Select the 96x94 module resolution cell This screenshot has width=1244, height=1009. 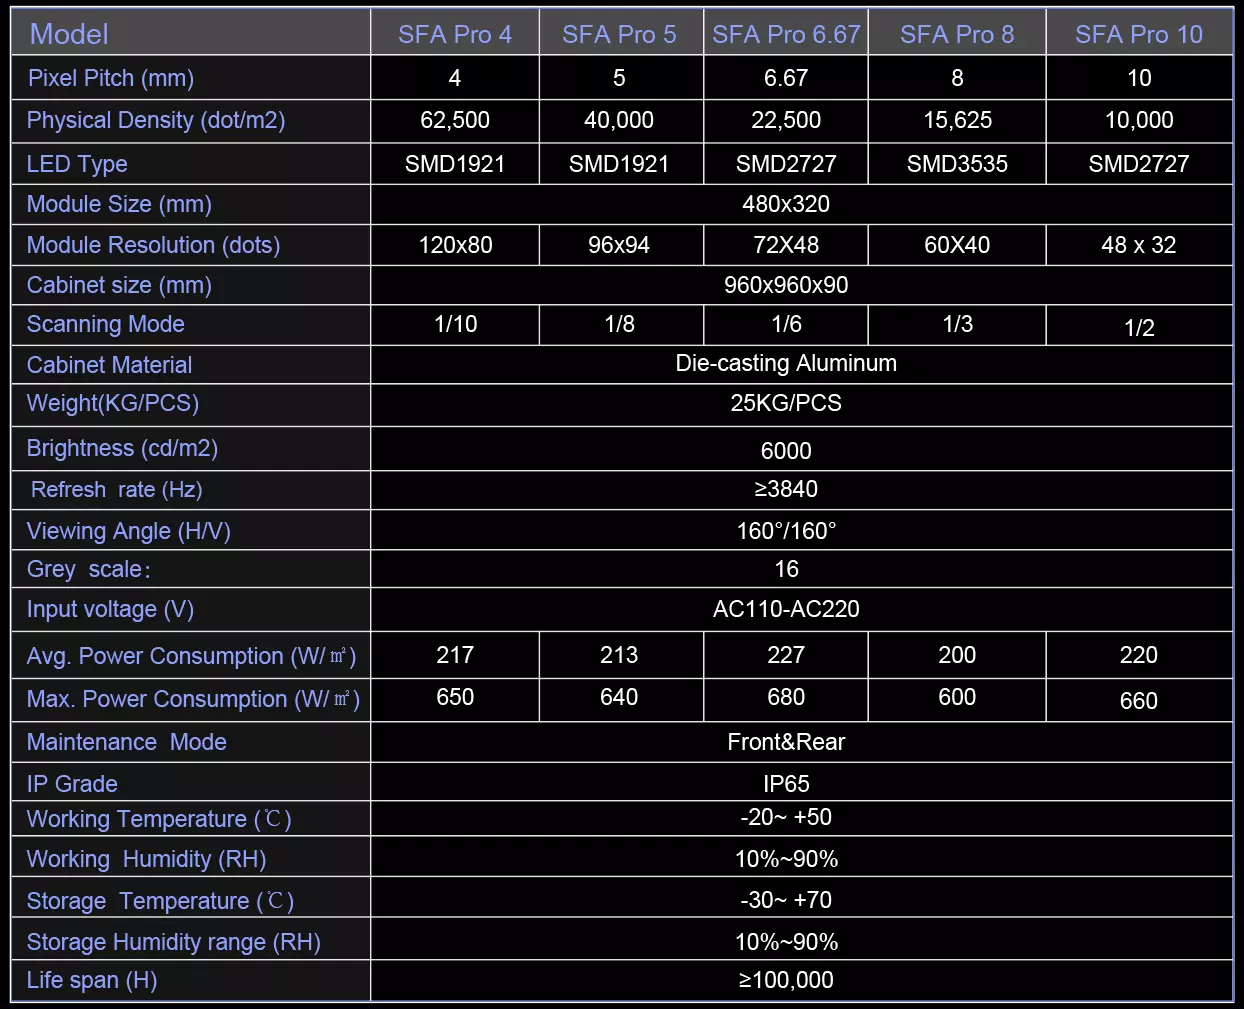point(619,245)
